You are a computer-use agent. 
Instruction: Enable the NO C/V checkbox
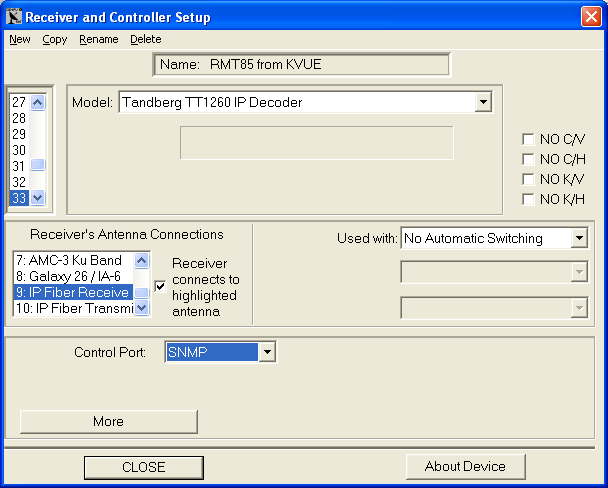(528, 139)
